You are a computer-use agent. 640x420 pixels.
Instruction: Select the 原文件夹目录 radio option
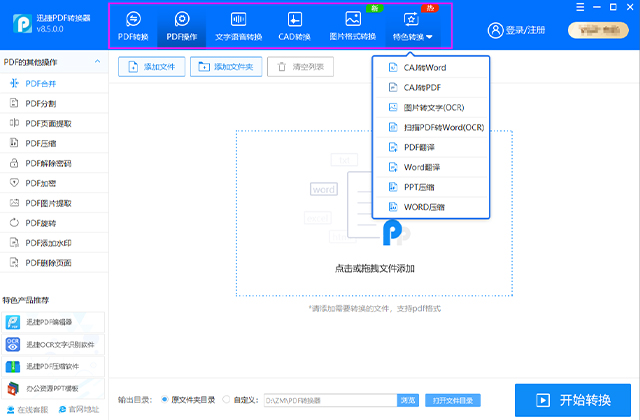pyautogui.click(x=164, y=400)
